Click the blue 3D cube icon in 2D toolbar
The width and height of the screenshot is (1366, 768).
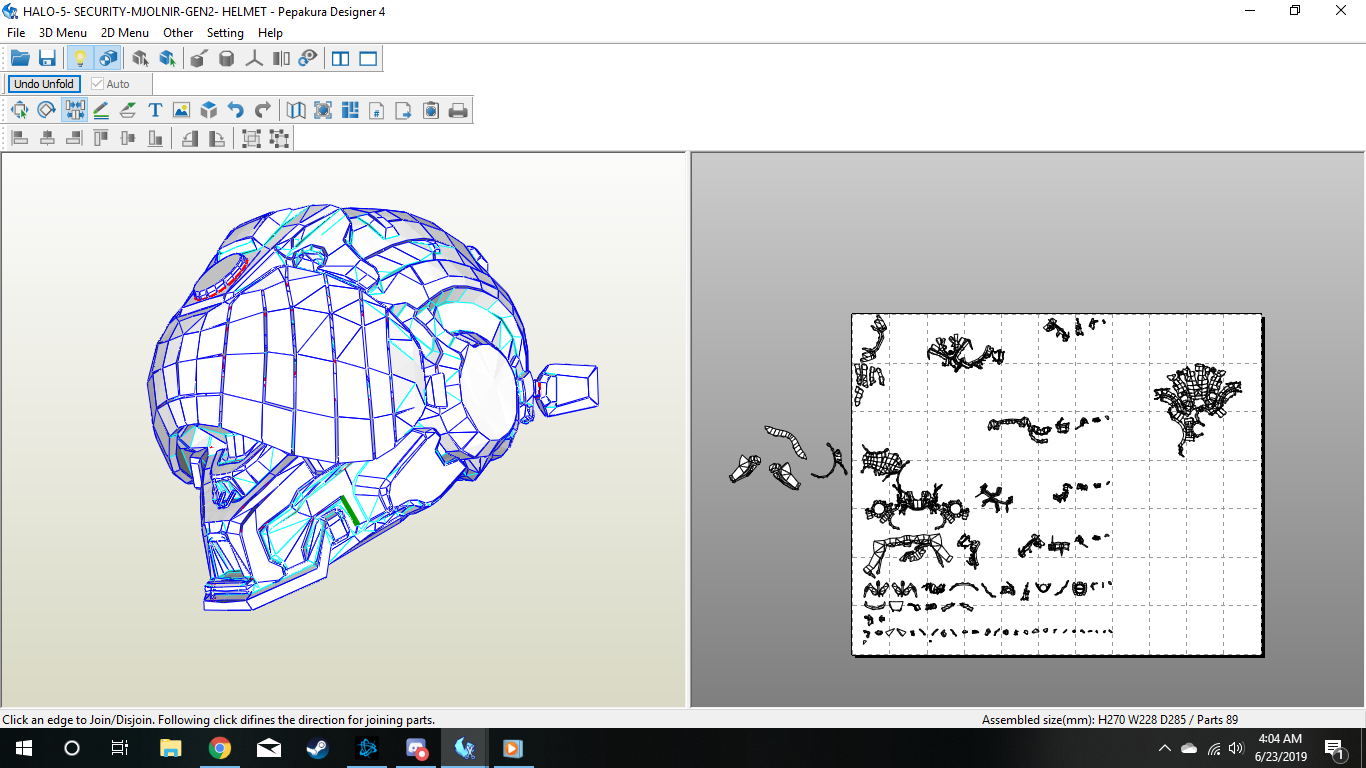(208, 110)
